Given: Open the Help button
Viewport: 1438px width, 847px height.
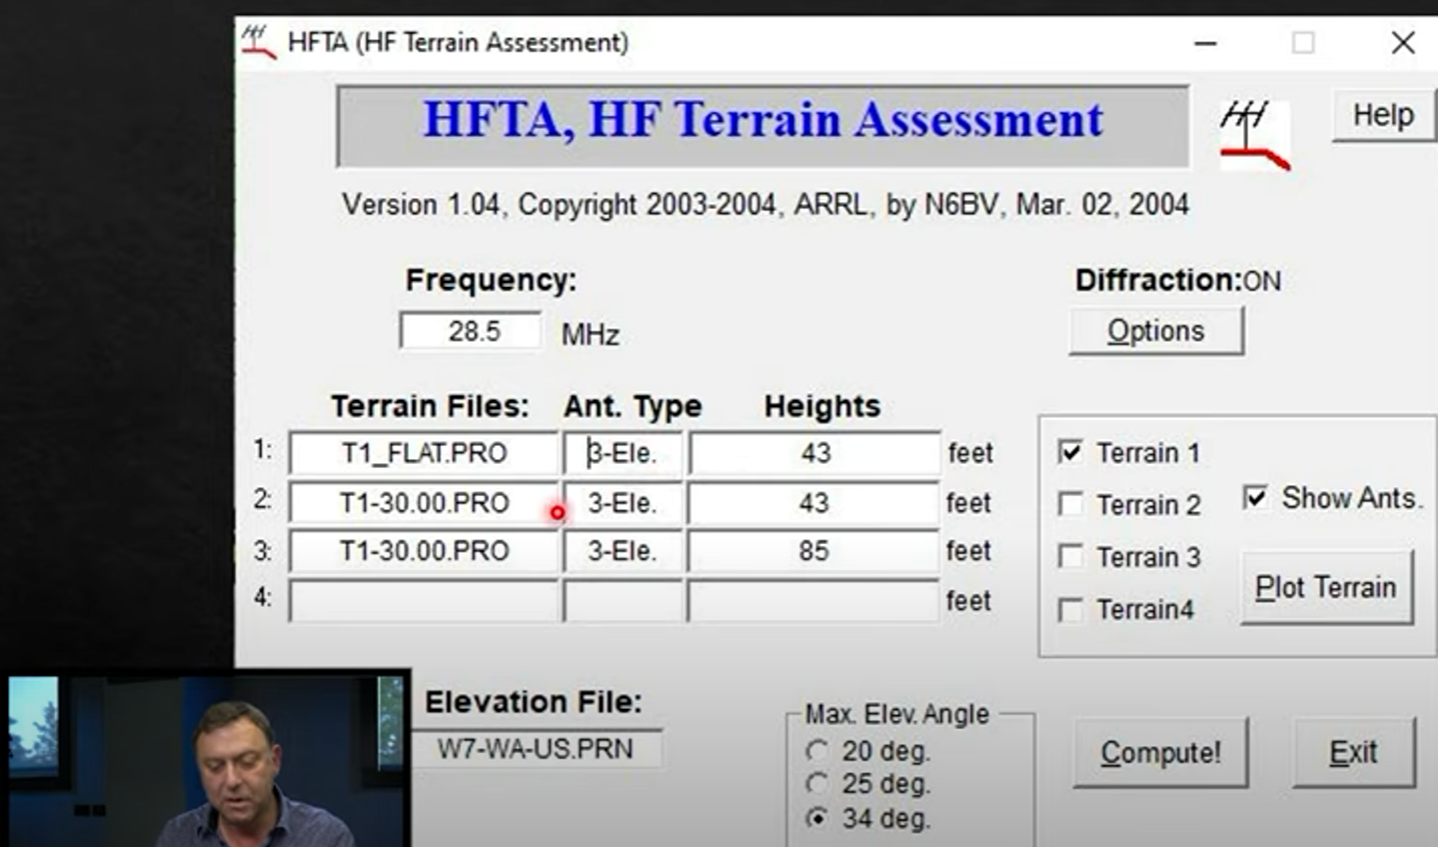Looking at the screenshot, I should [x=1384, y=115].
